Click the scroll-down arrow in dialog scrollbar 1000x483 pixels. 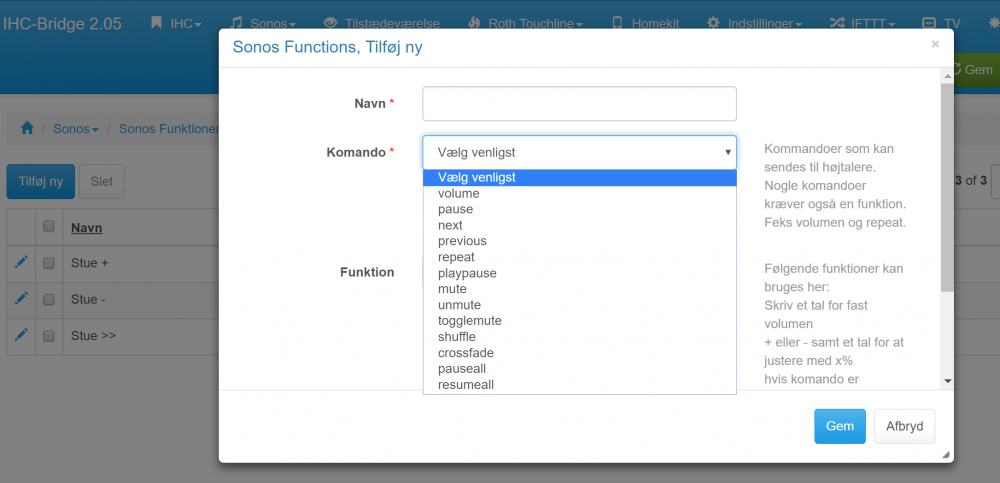(947, 380)
